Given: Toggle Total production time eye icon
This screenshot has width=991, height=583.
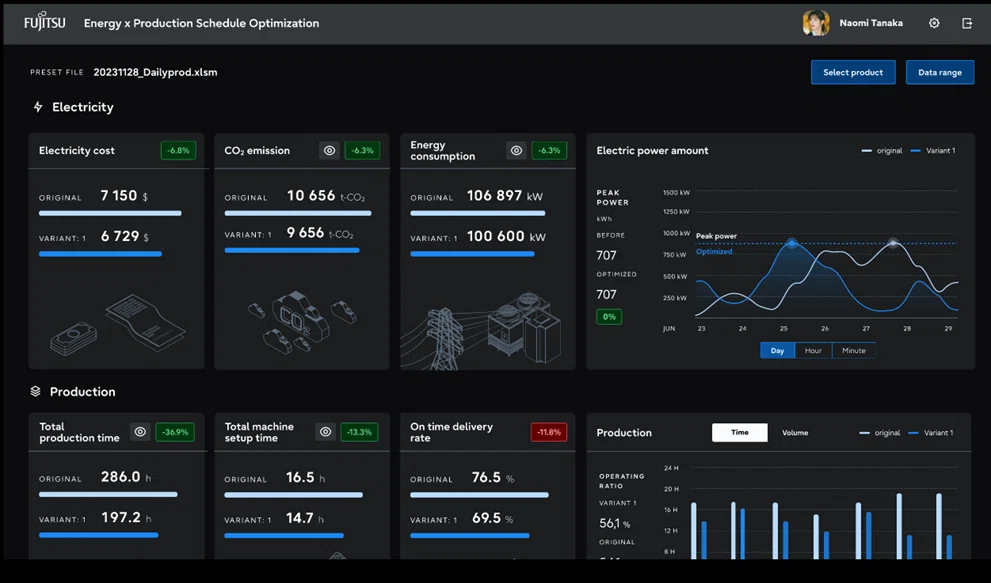Looking at the screenshot, I should 140,432.
